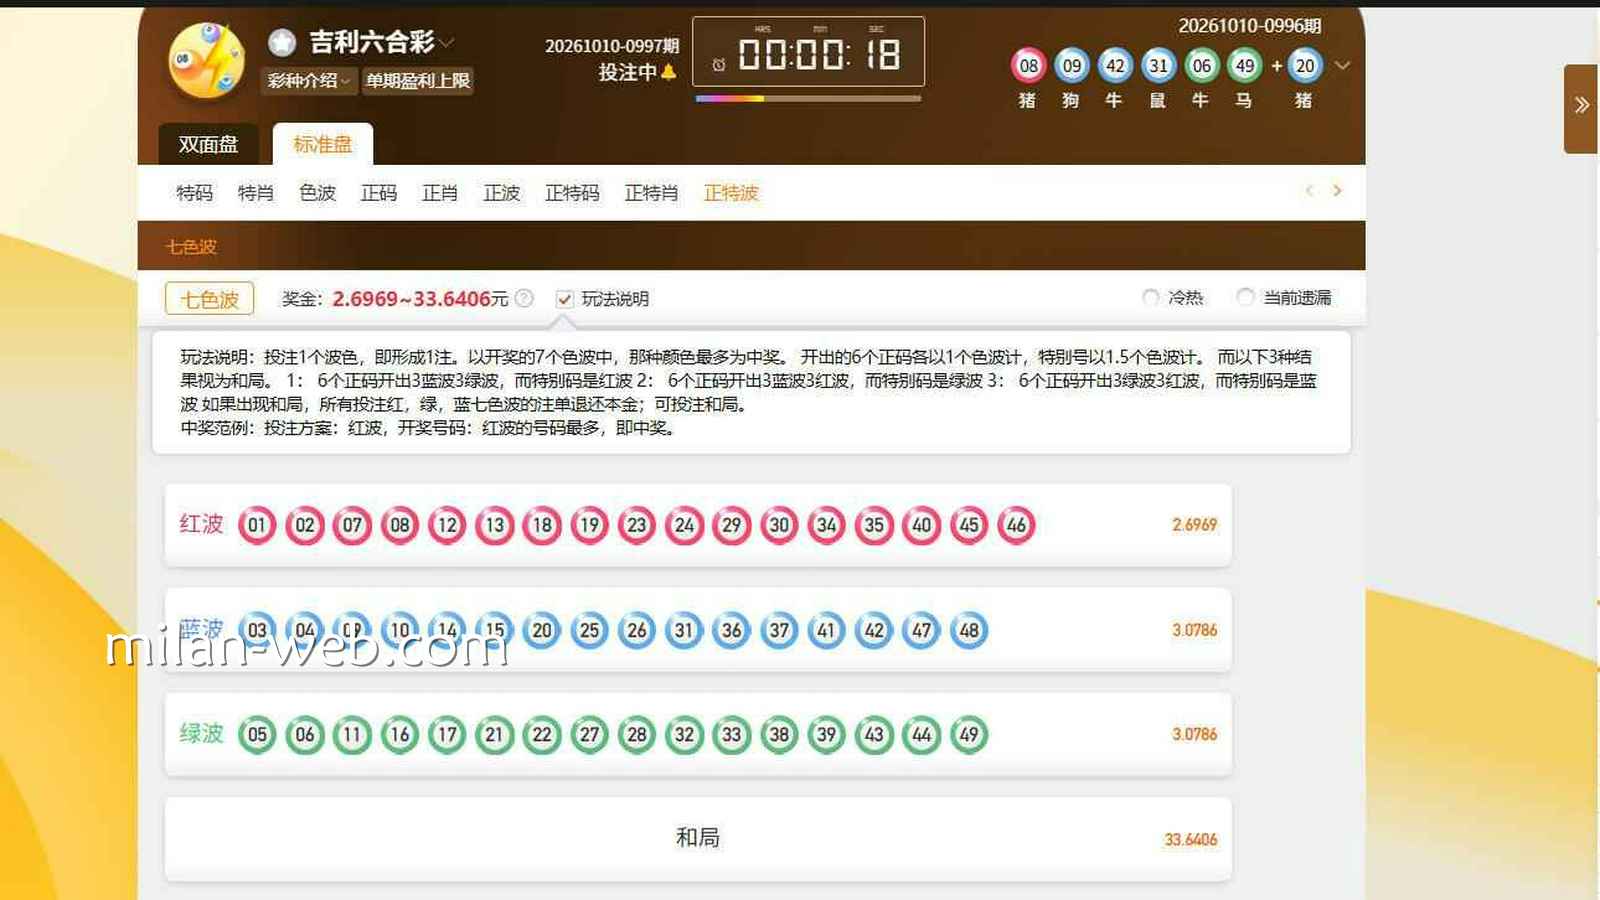Click the lottery ball logo icon

coord(206,60)
